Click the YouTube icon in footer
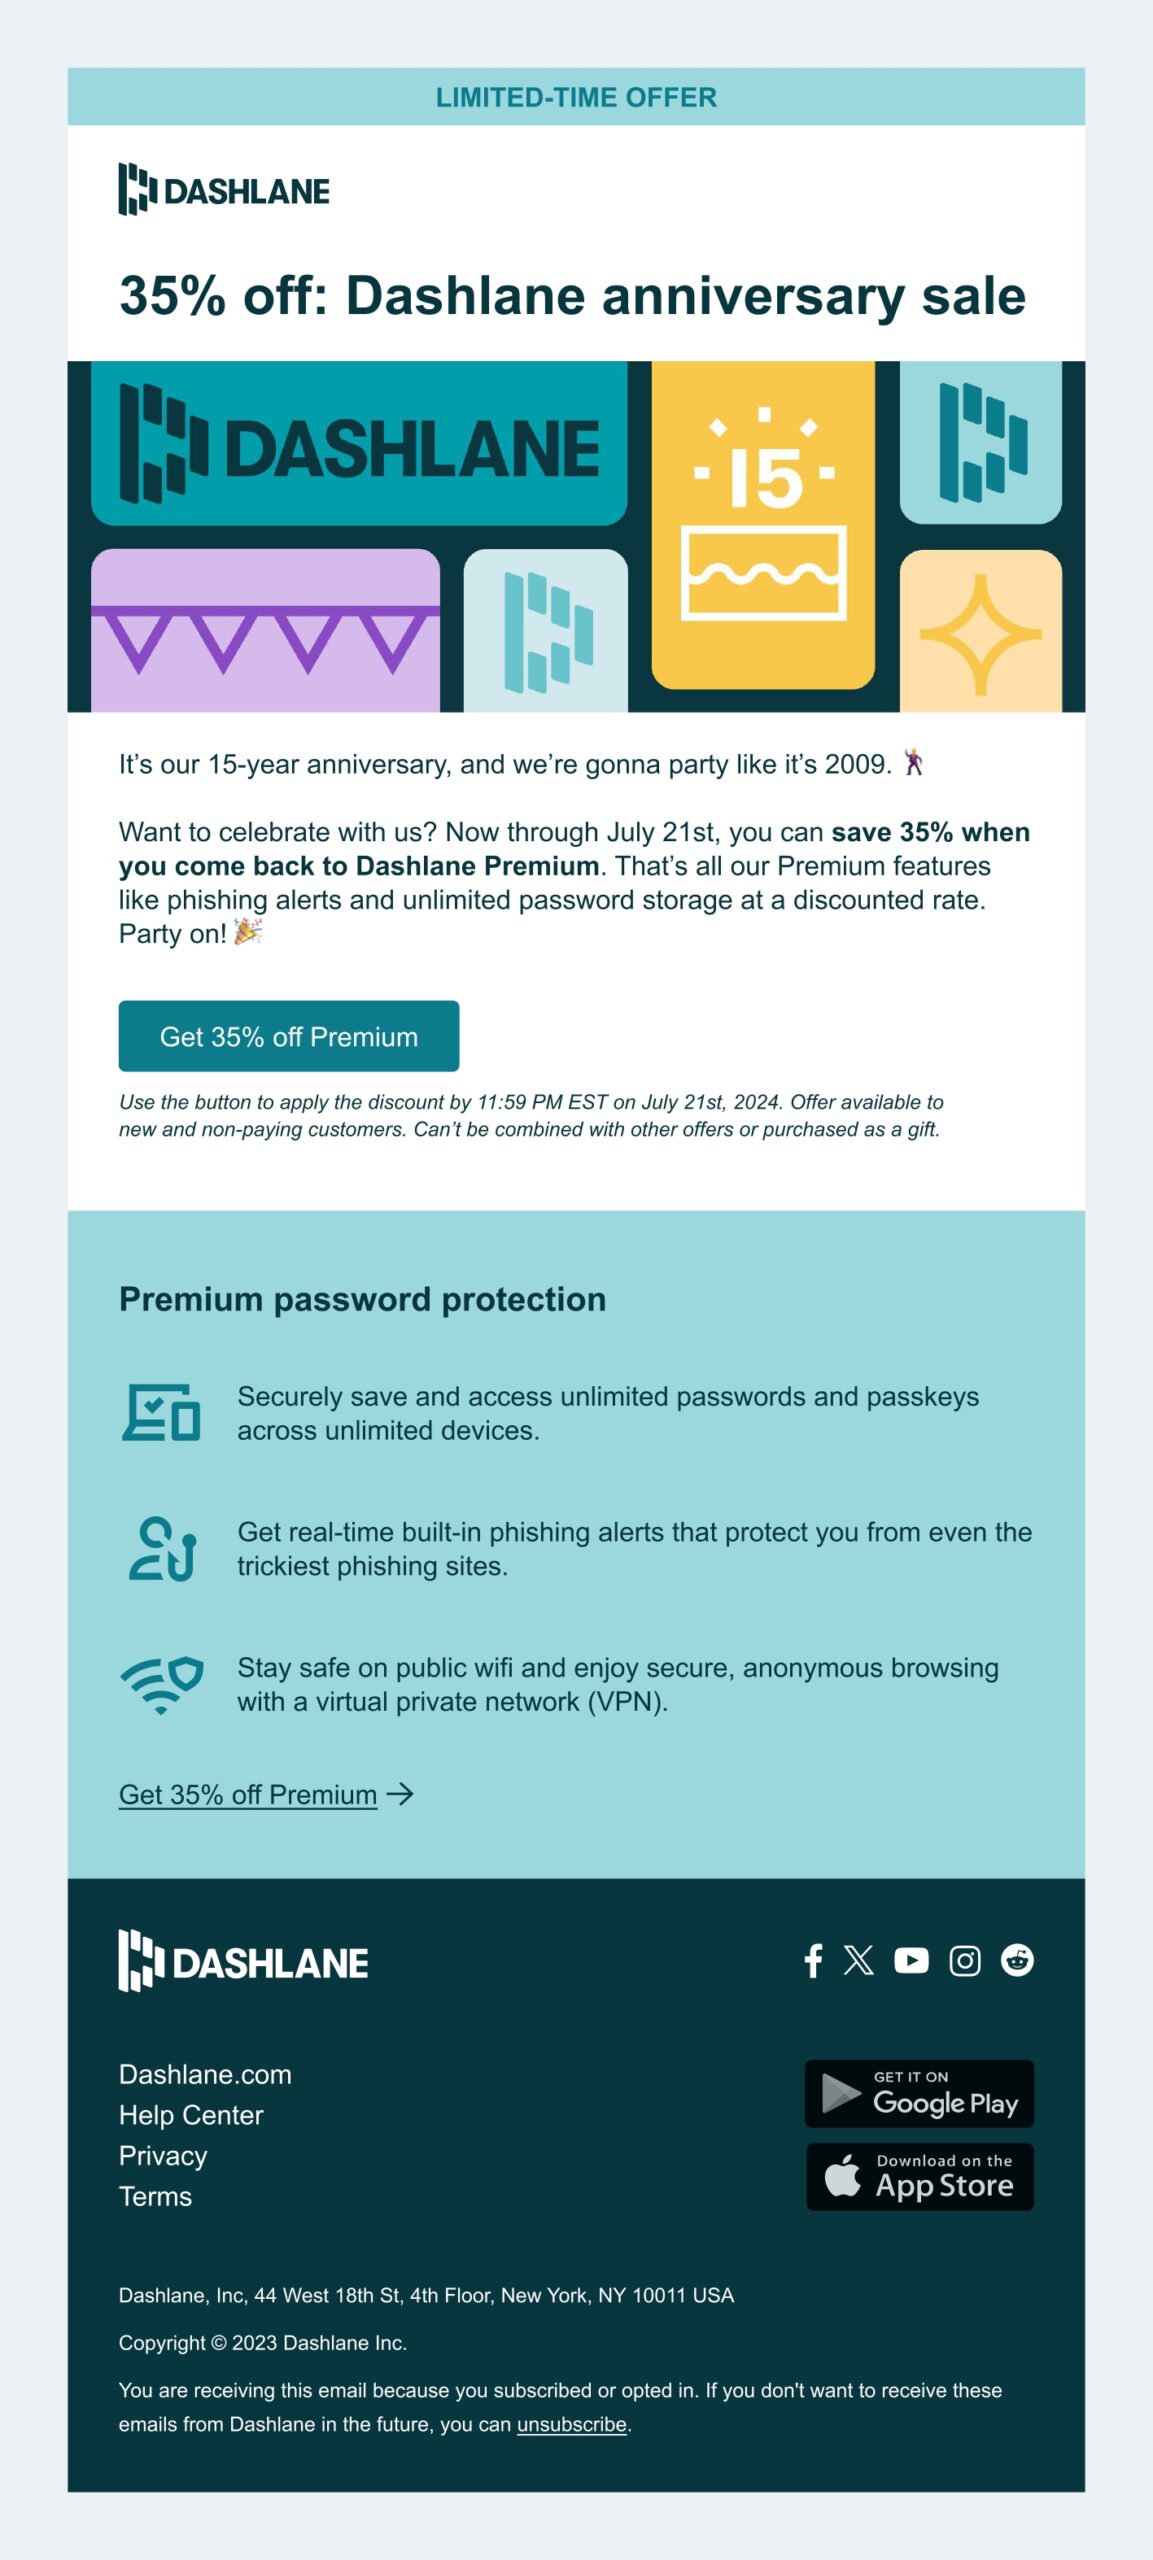 coord(911,1960)
